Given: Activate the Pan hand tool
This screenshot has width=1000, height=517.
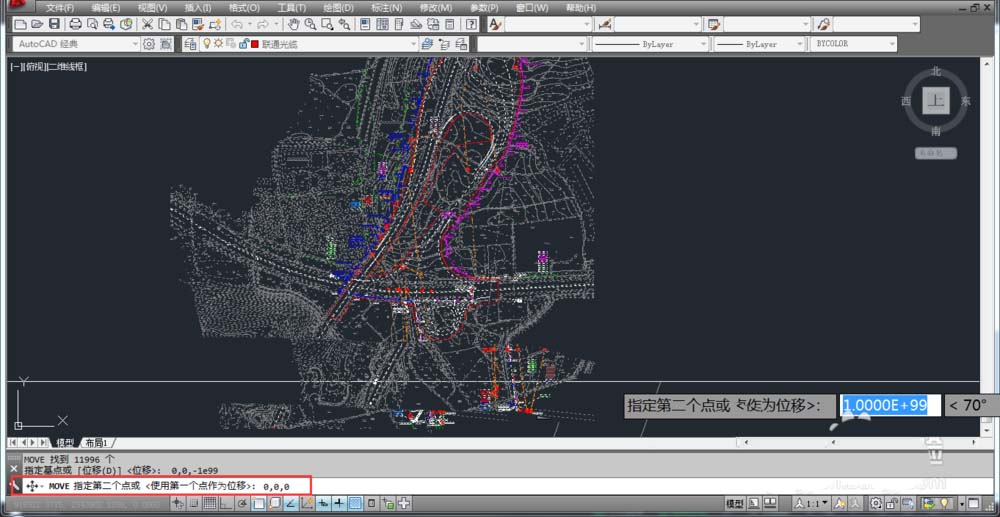Looking at the screenshot, I should pyautogui.click(x=294, y=24).
